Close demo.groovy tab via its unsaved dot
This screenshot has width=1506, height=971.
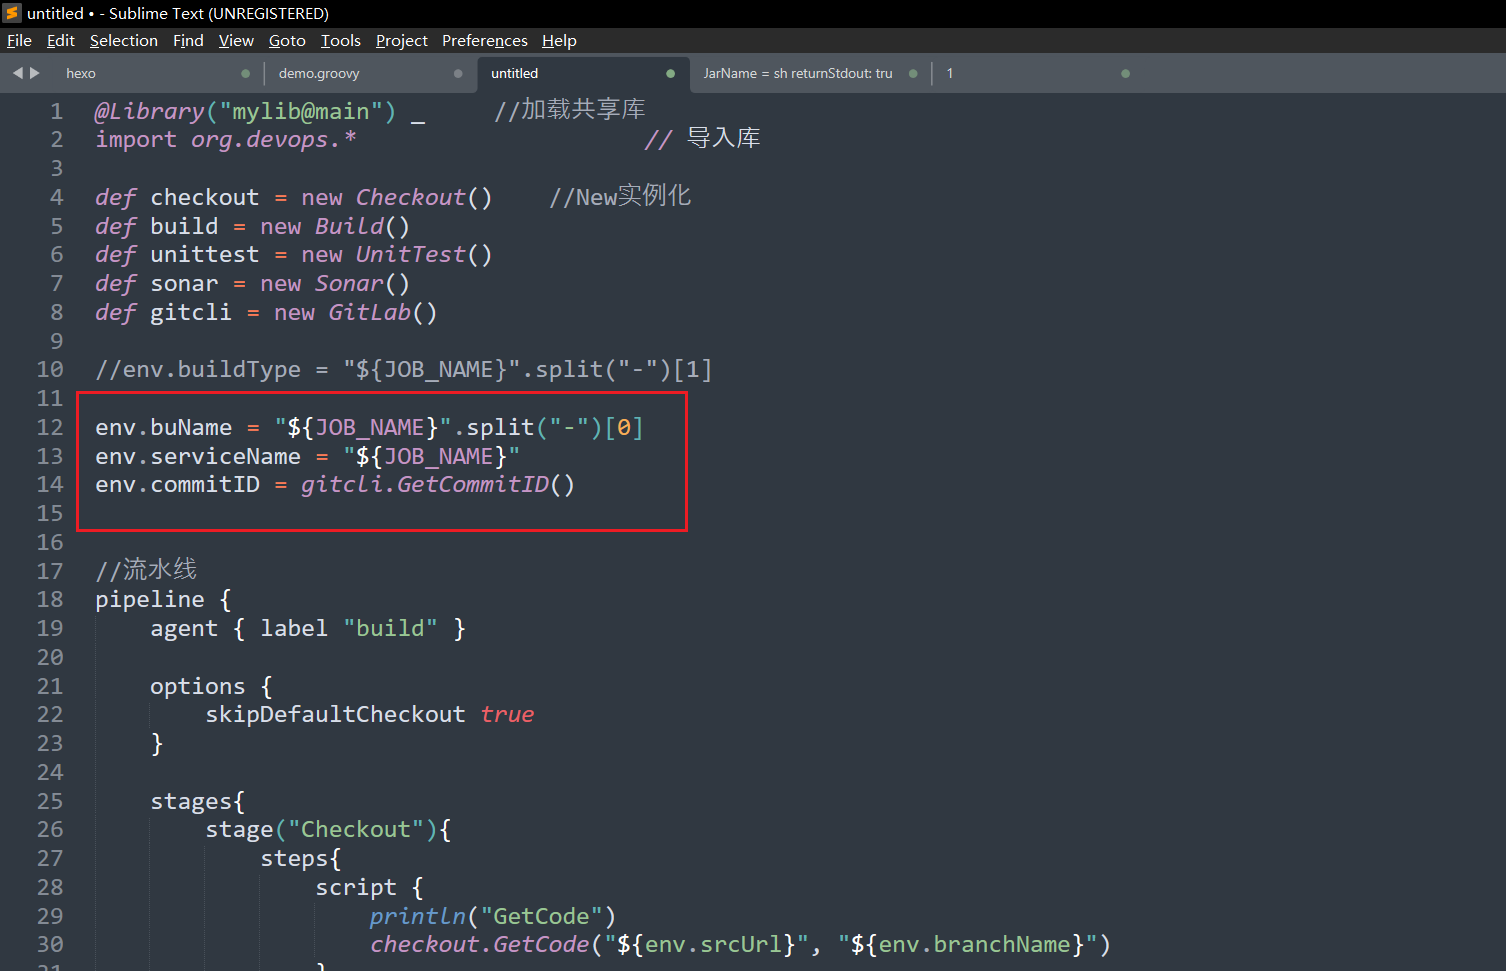point(458,73)
